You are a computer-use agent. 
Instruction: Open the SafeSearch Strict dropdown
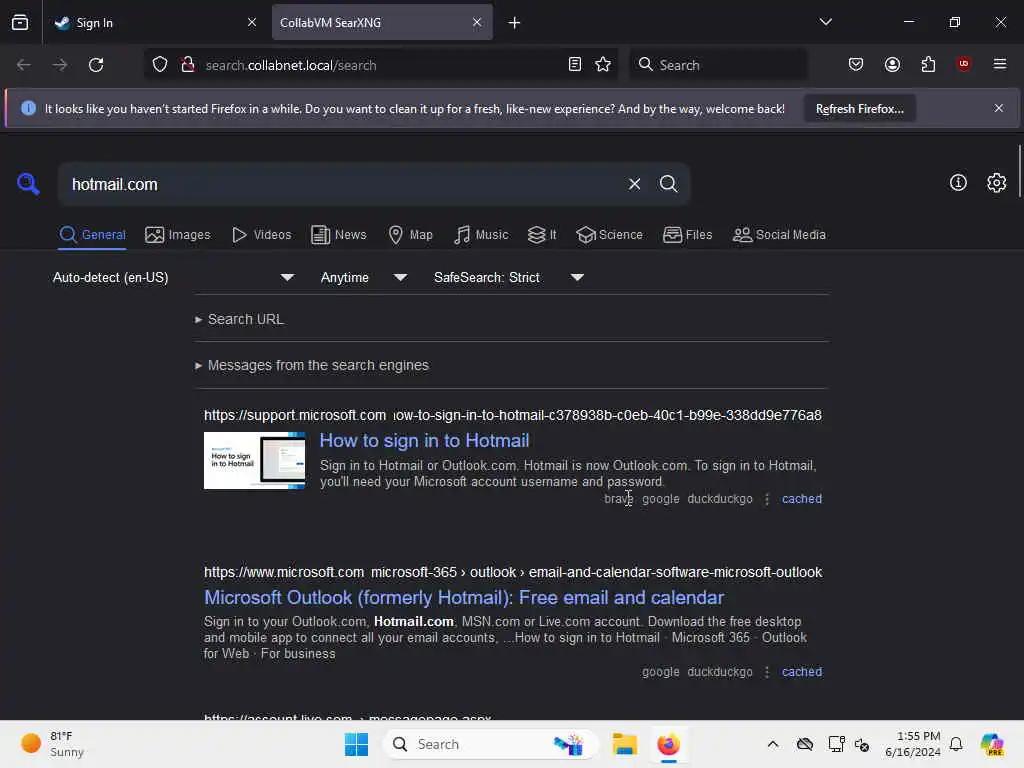click(509, 278)
